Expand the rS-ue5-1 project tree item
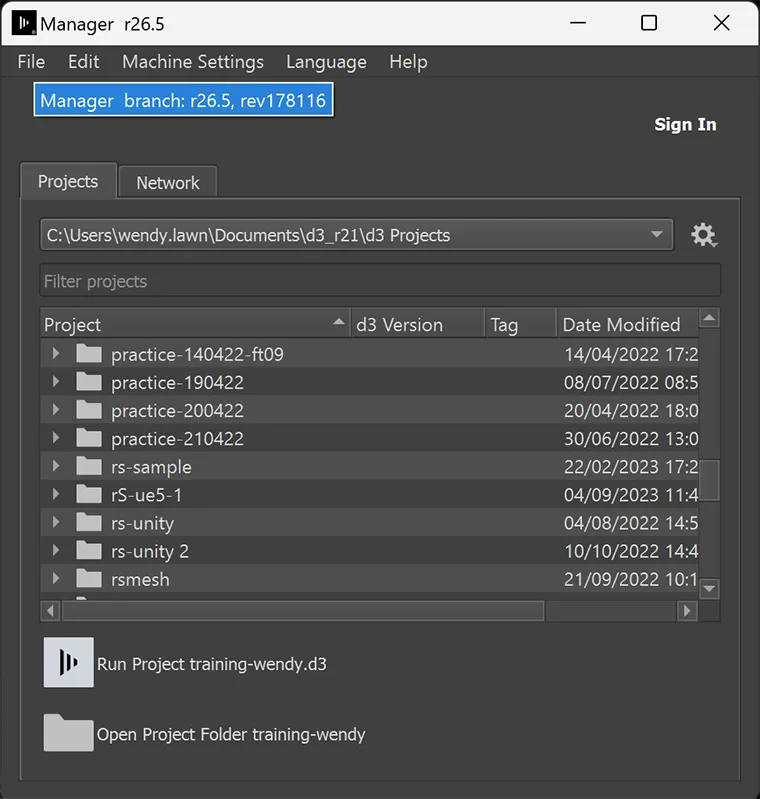The width and height of the screenshot is (760, 799). pyautogui.click(x=56, y=494)
